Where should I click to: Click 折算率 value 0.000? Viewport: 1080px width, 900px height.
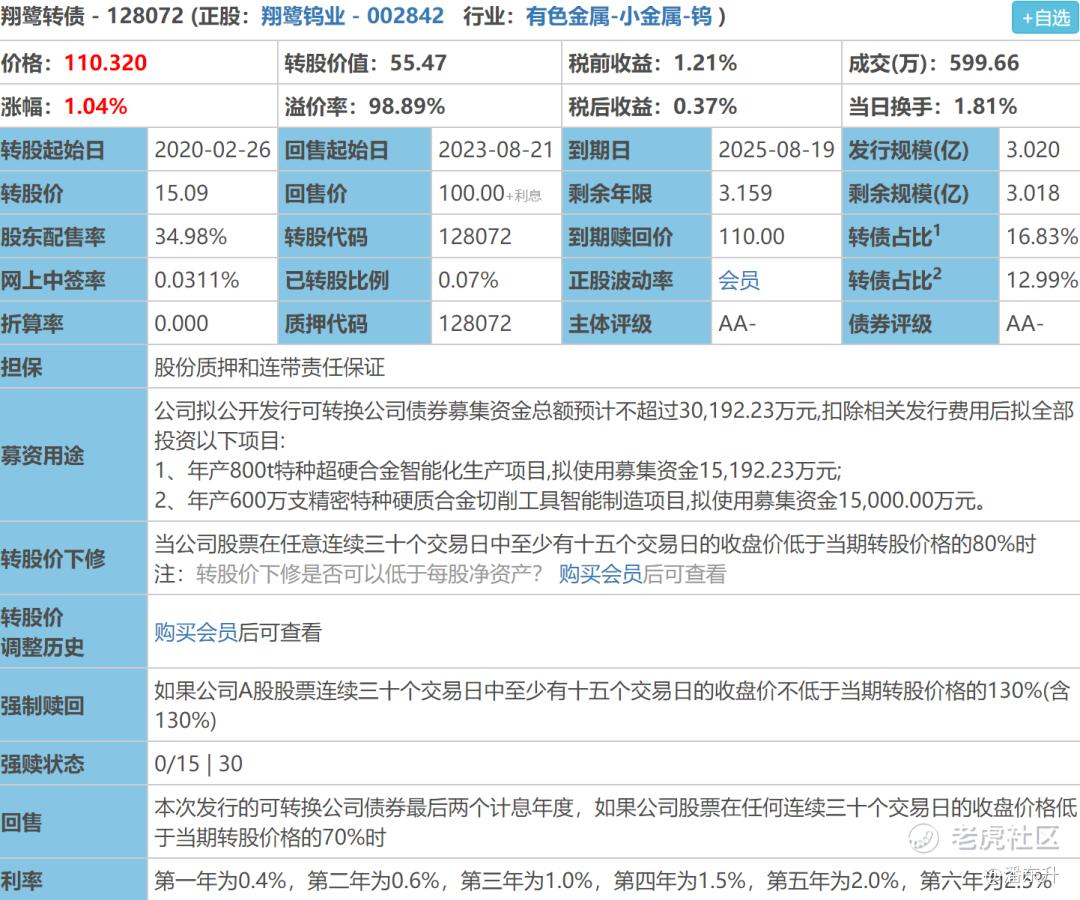coord(181,324)
